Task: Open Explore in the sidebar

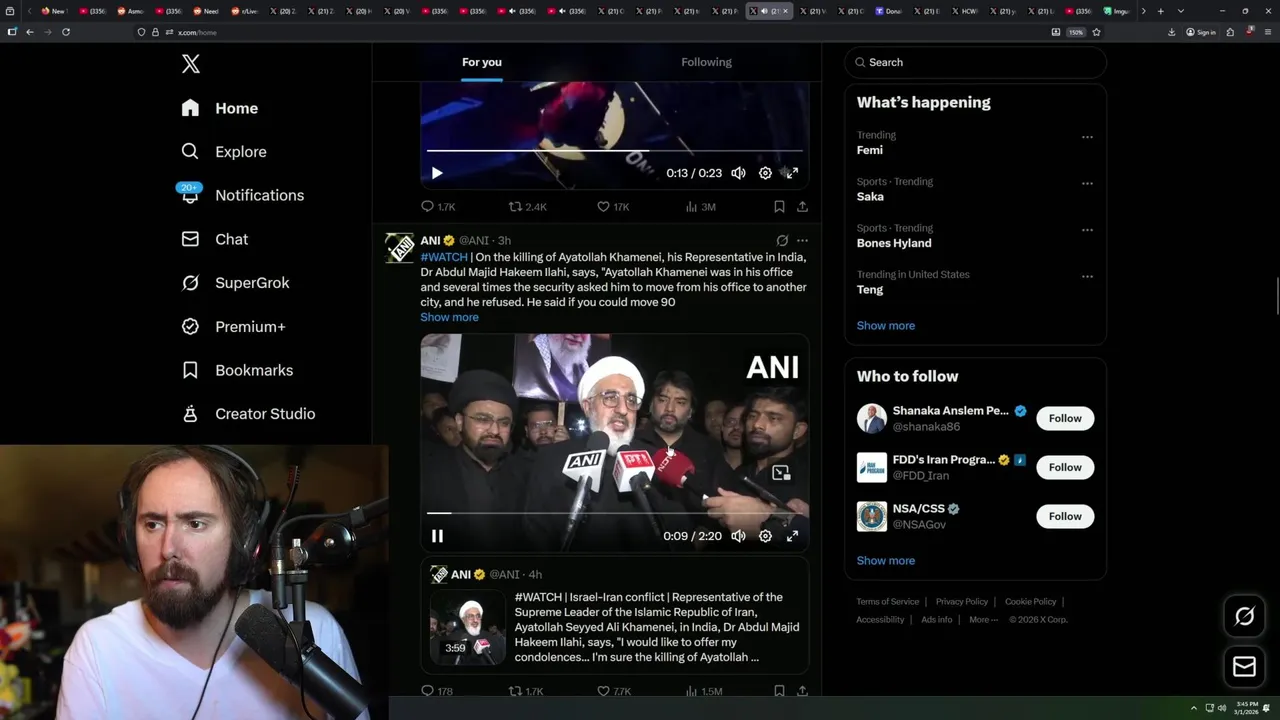Action: [x=224, y=152]
